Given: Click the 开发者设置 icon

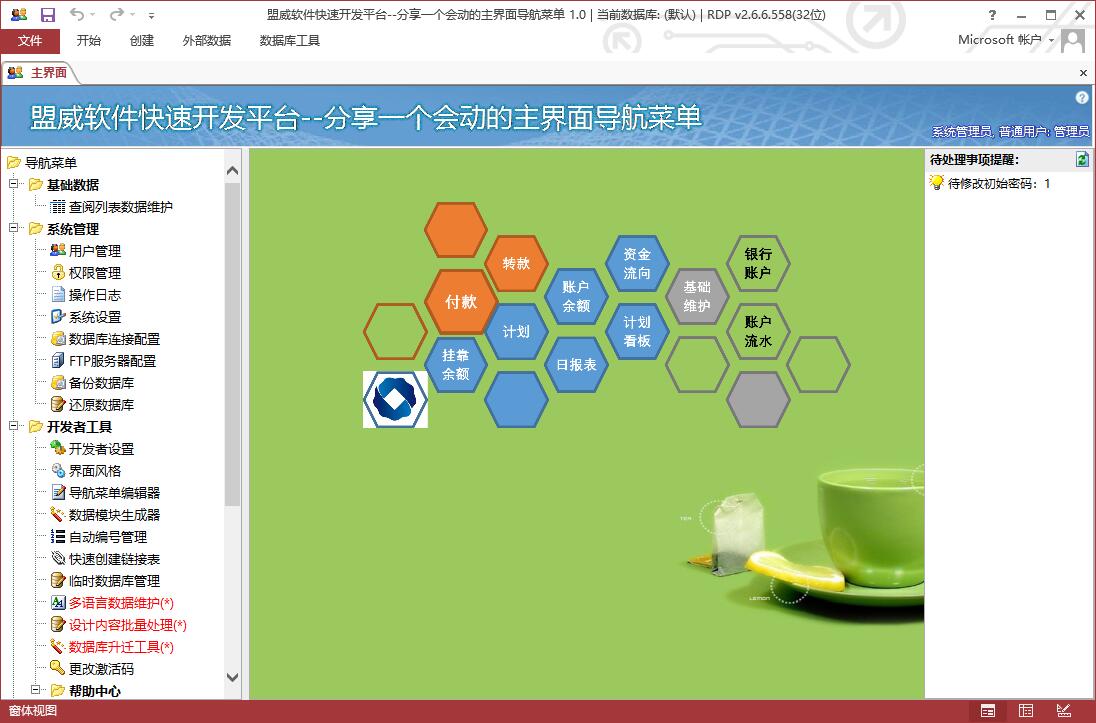Looking at the screenshot, I should (58, 448).
